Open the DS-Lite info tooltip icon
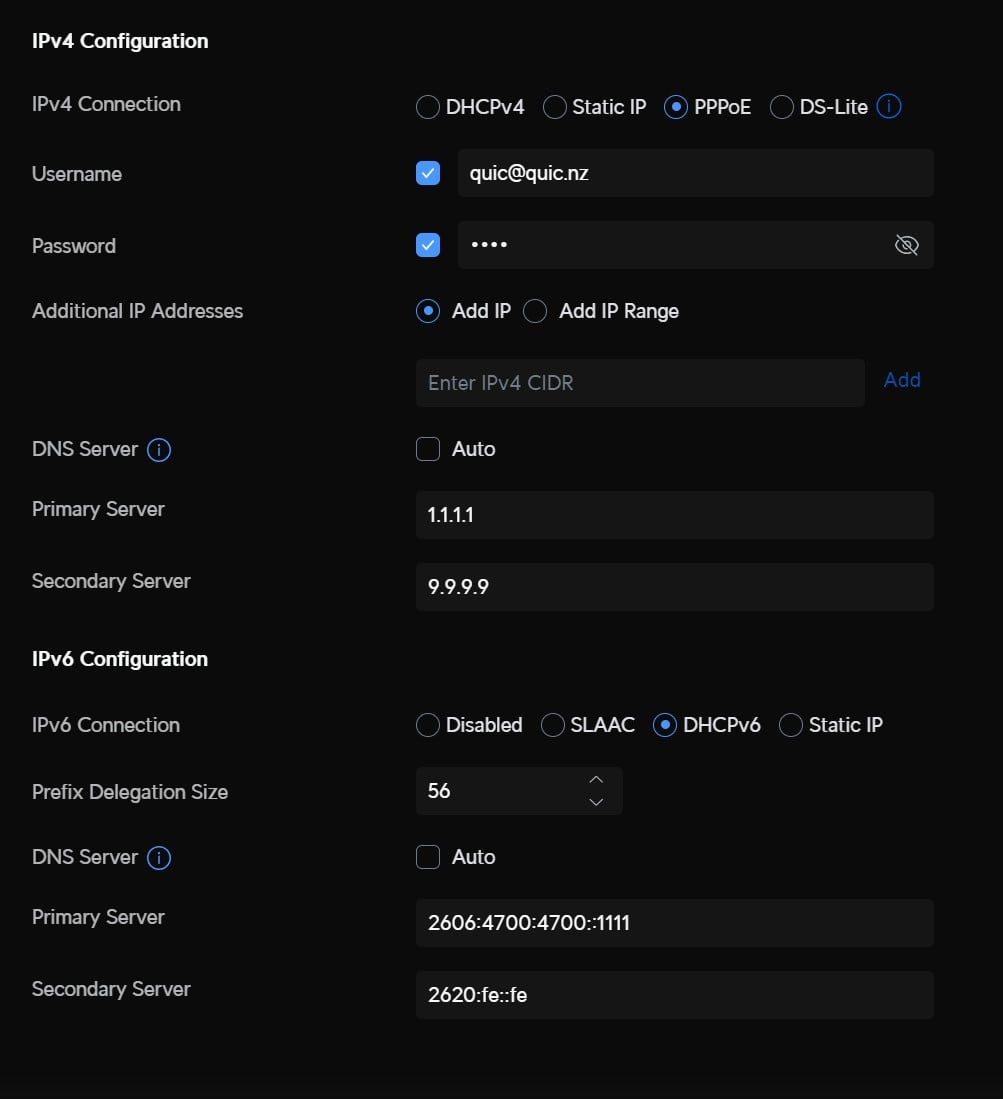The image size is (1003, 1099). tap(888, 106)
